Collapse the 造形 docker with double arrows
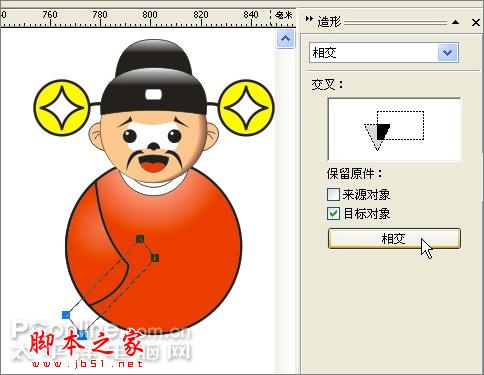This screenshot has height=375, width=484. click(x=309, y=18)
